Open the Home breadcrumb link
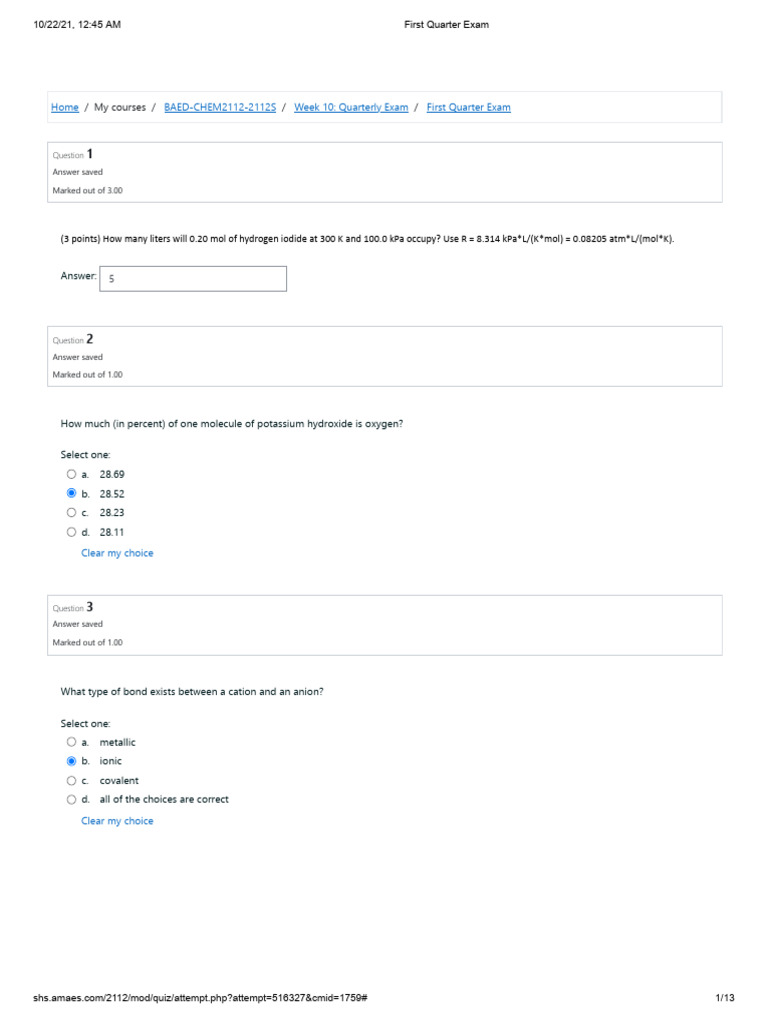The image size is (768, 1024). coord(65,108)
